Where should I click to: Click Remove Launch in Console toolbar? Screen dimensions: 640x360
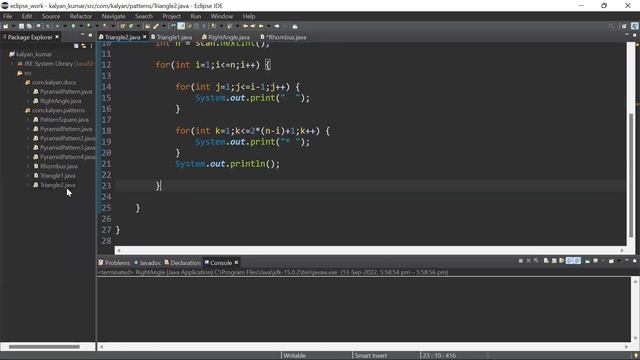[528, 261]
